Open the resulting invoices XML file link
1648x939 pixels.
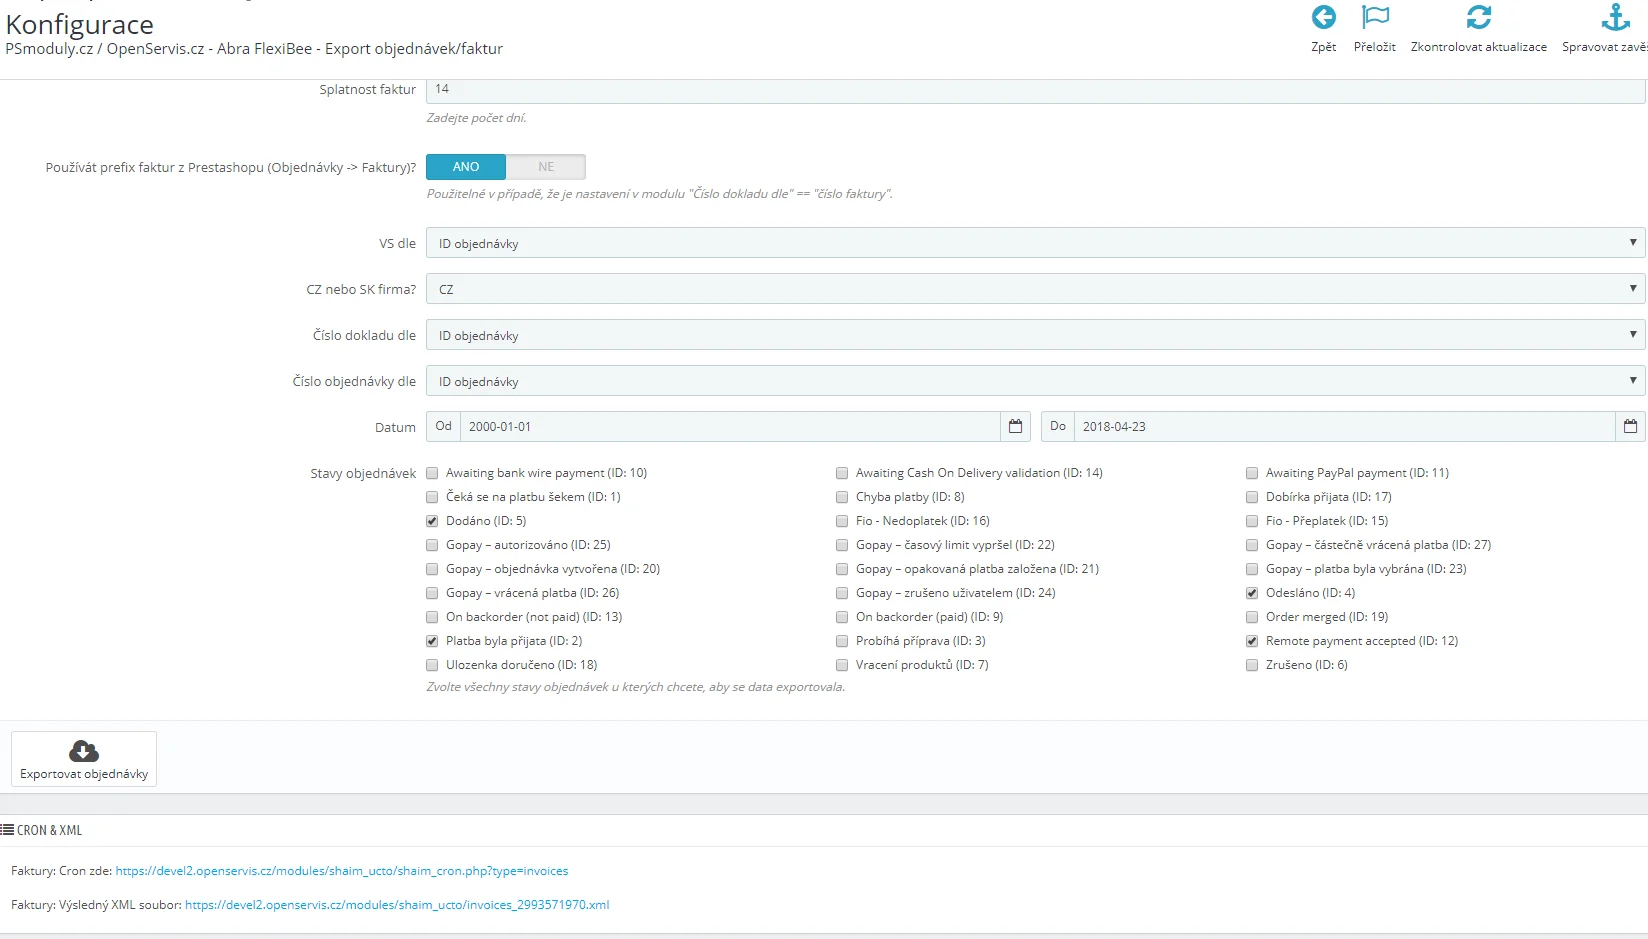(x=397, y=905)
